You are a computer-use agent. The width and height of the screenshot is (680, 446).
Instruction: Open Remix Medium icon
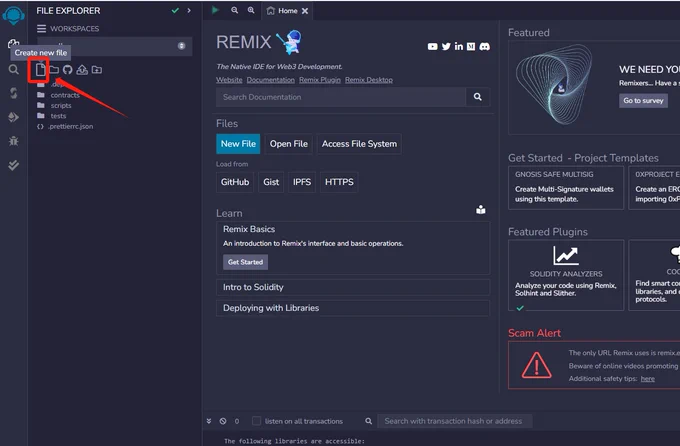tap(471, 46)
